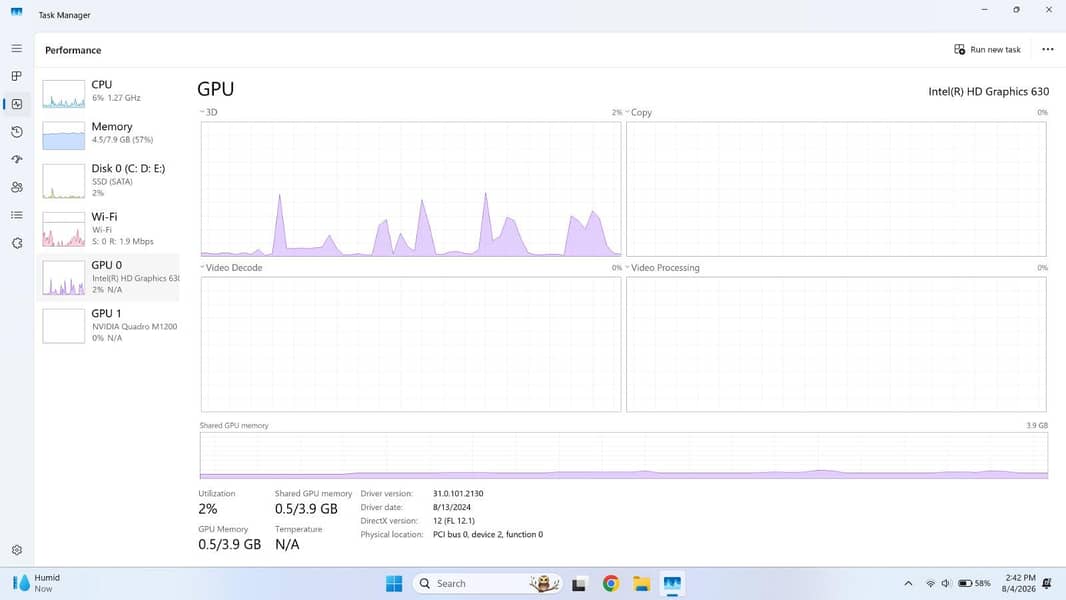
Task: Open the Video Processing graph dropdown
Action: pyautogui.click(x=662, y=268)
